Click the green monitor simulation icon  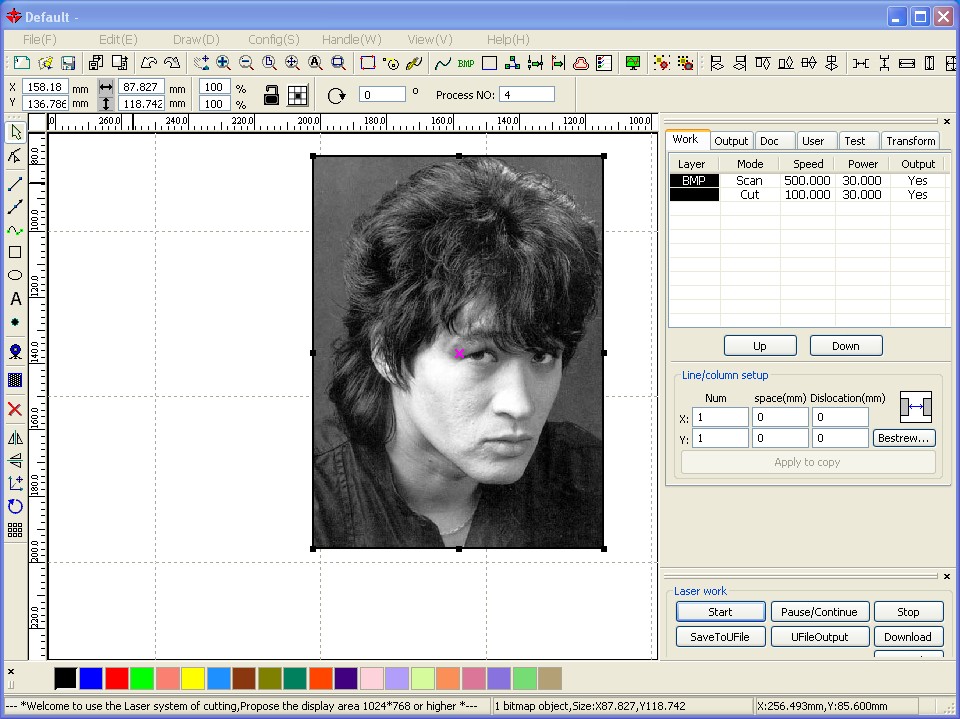tap(632, 63)
